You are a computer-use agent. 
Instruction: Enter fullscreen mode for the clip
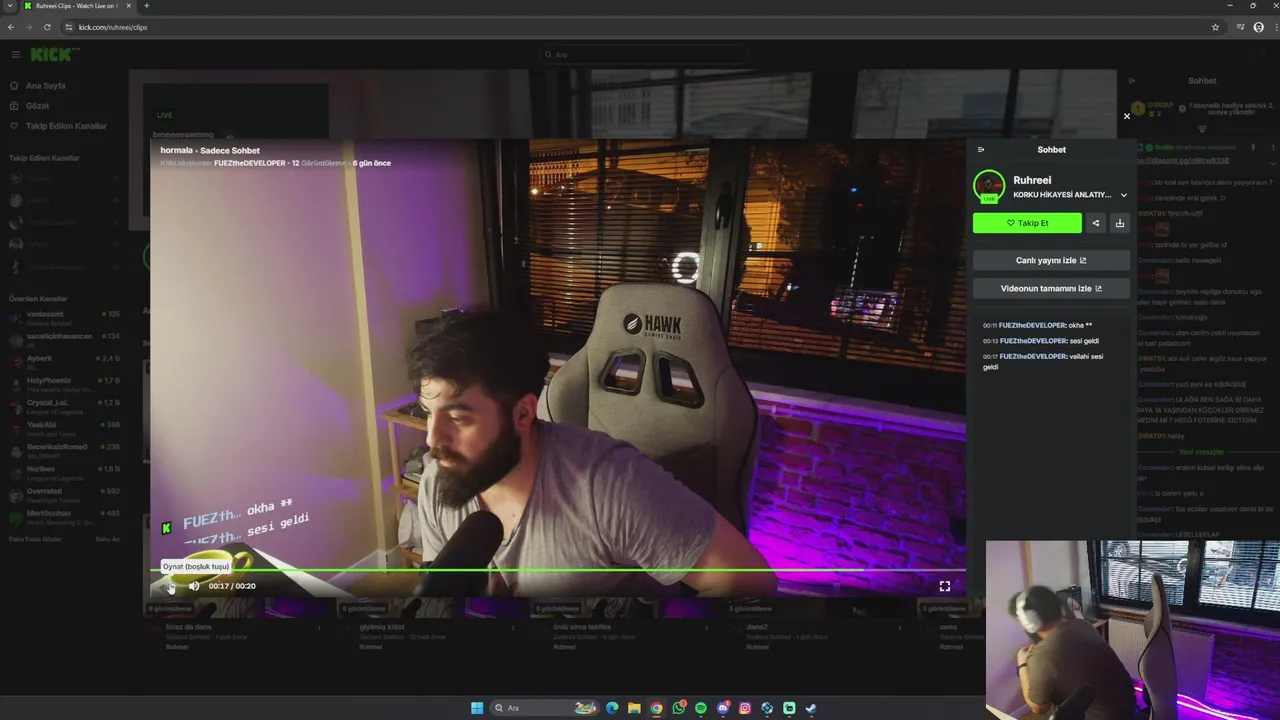tap(945, 586)
